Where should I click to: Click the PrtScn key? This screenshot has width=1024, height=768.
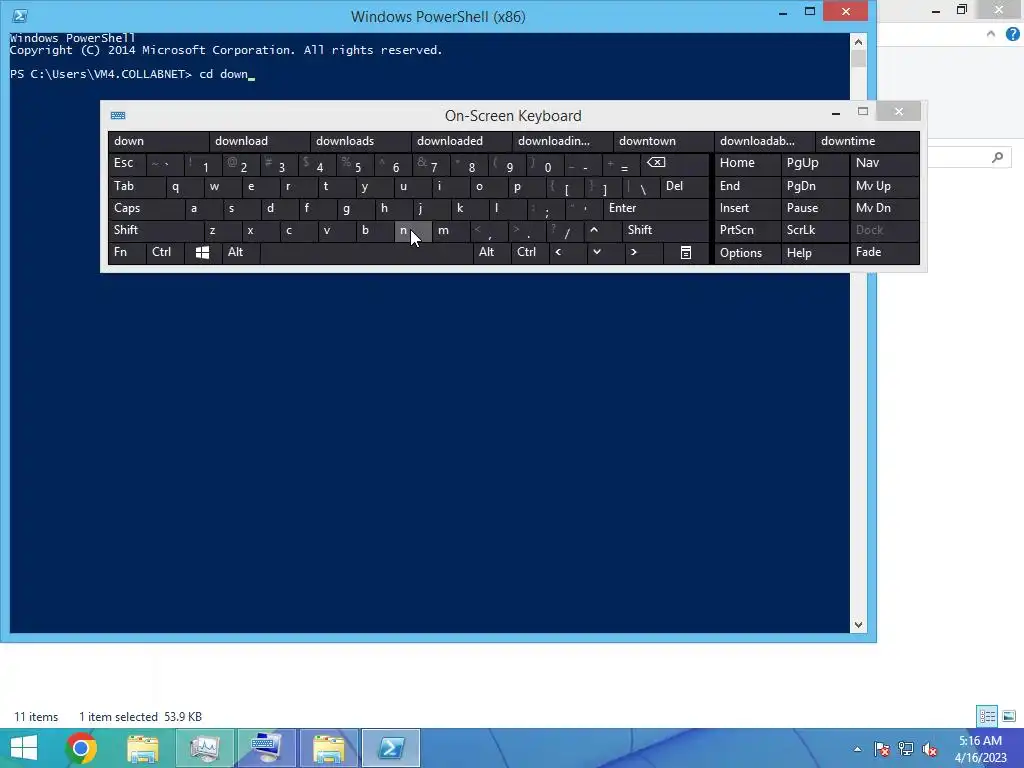click(x=748, y=230)
